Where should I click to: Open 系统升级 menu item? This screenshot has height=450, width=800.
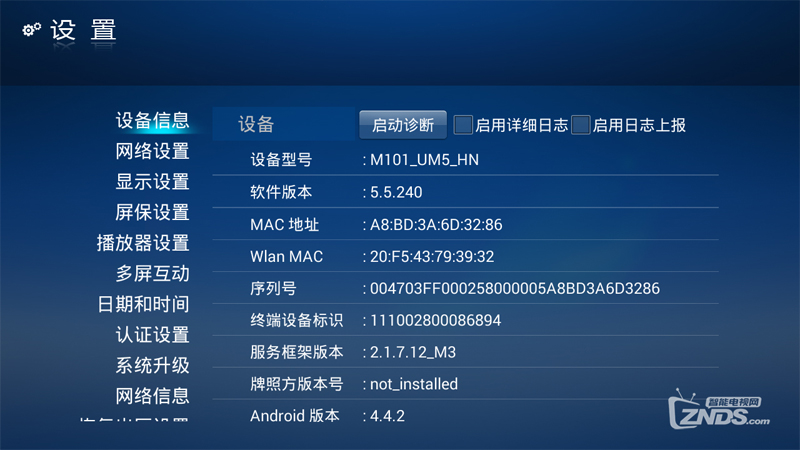[x=153, y=365]
